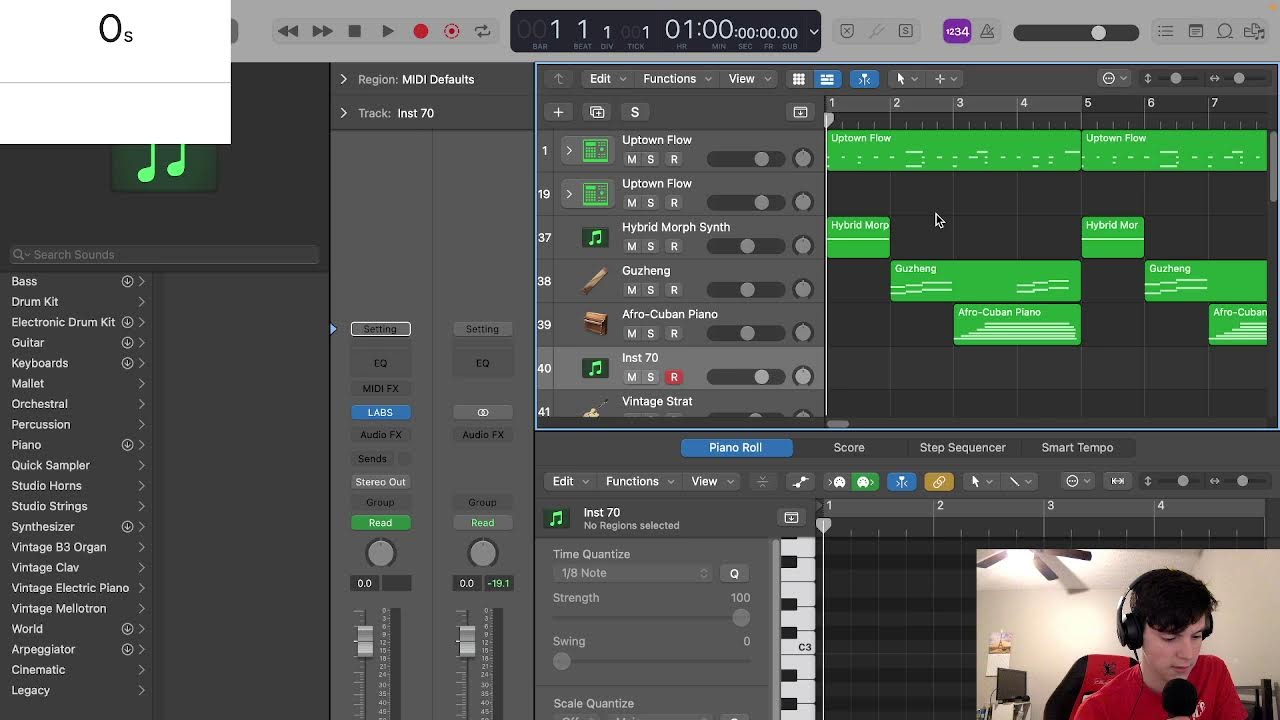1280x720 pixels.
Task: Open the tracks area View menu
Action: click(x=748, y=79)
